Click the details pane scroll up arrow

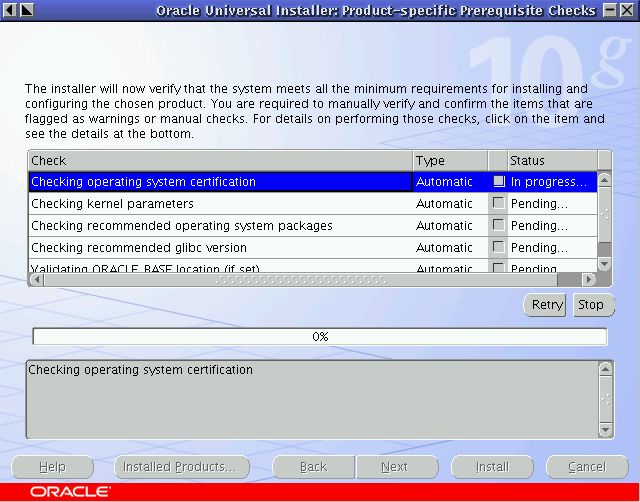tap(605, 369)
